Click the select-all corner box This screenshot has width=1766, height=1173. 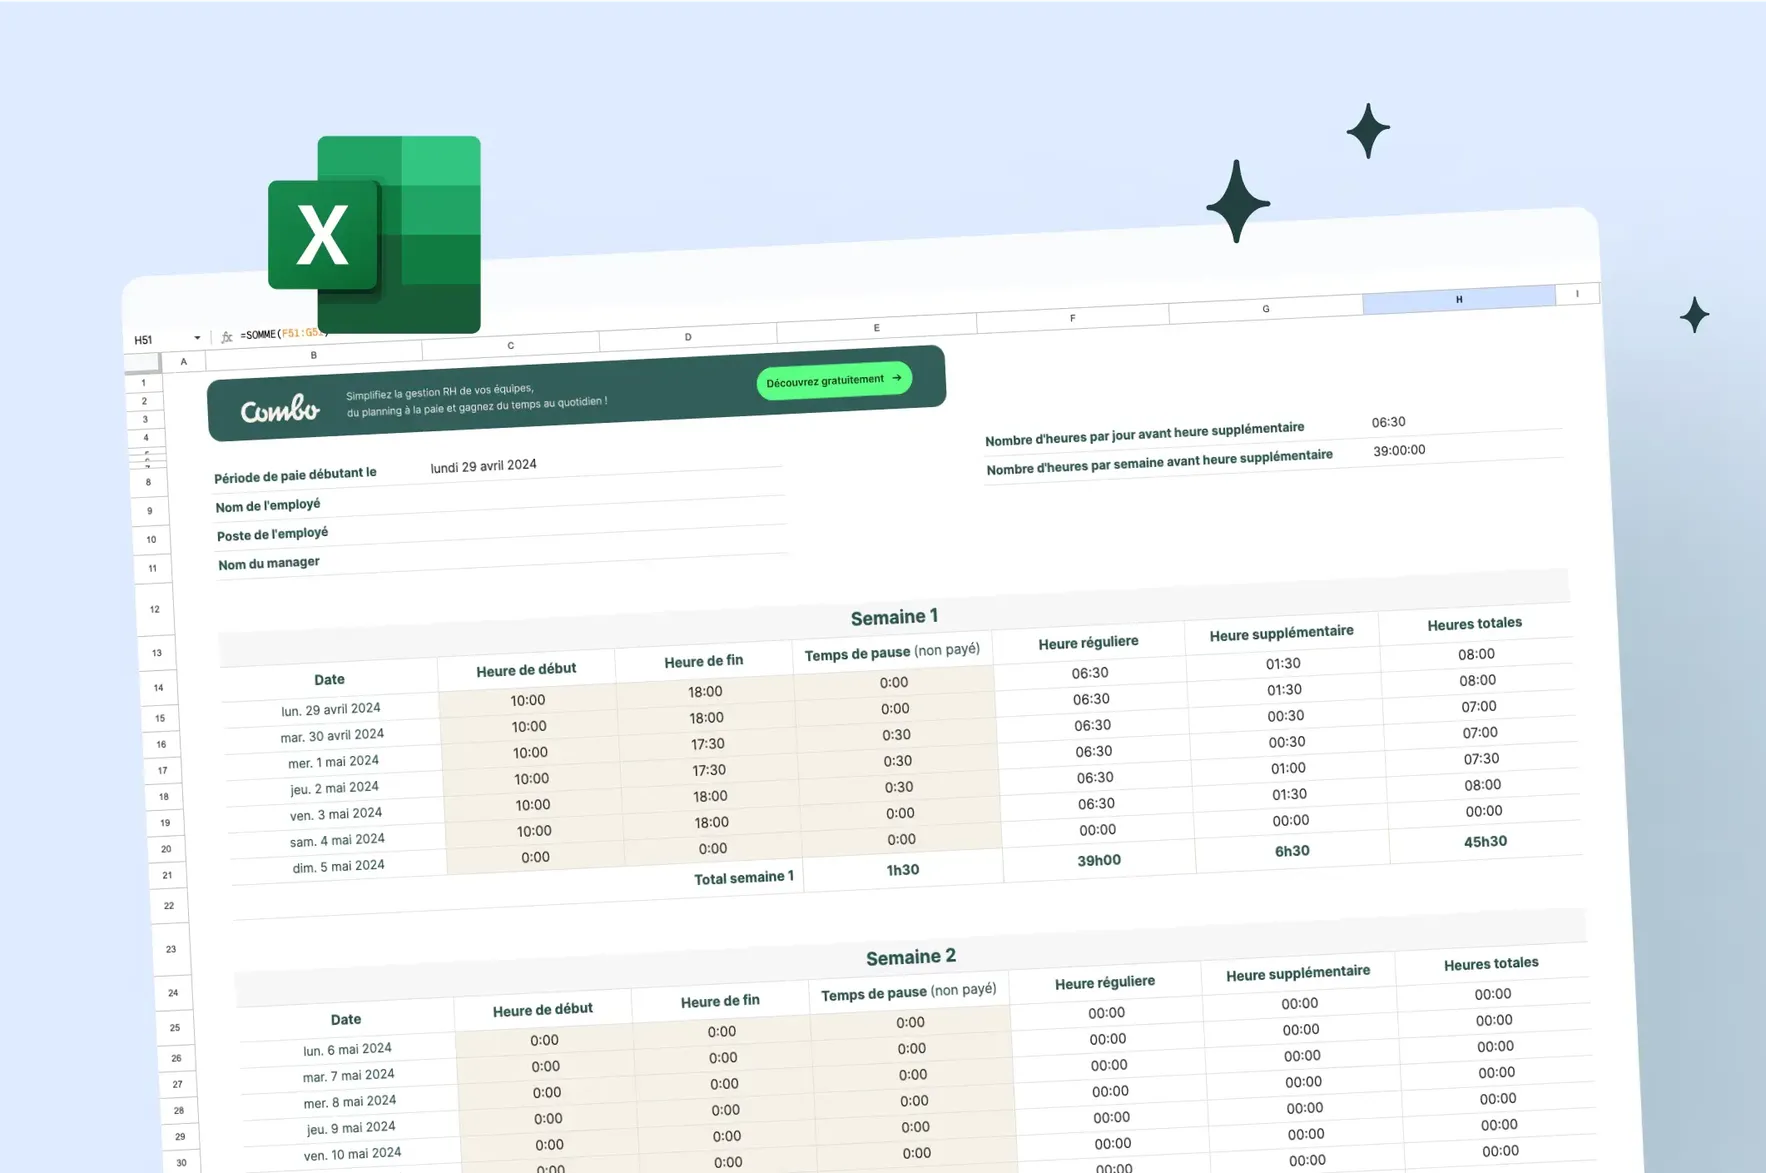[143, 362]
